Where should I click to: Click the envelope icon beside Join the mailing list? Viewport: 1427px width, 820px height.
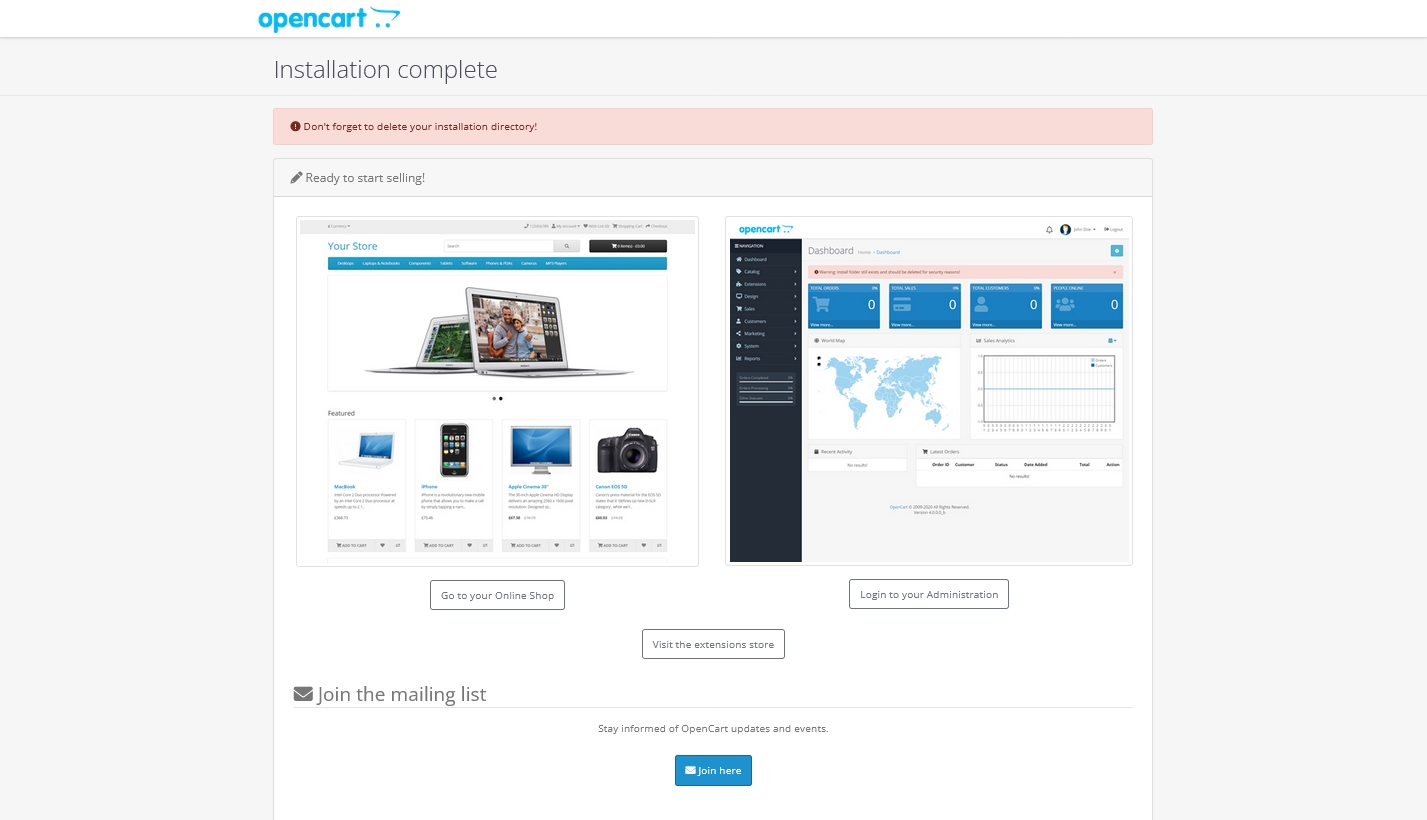[x=303, y=694]
